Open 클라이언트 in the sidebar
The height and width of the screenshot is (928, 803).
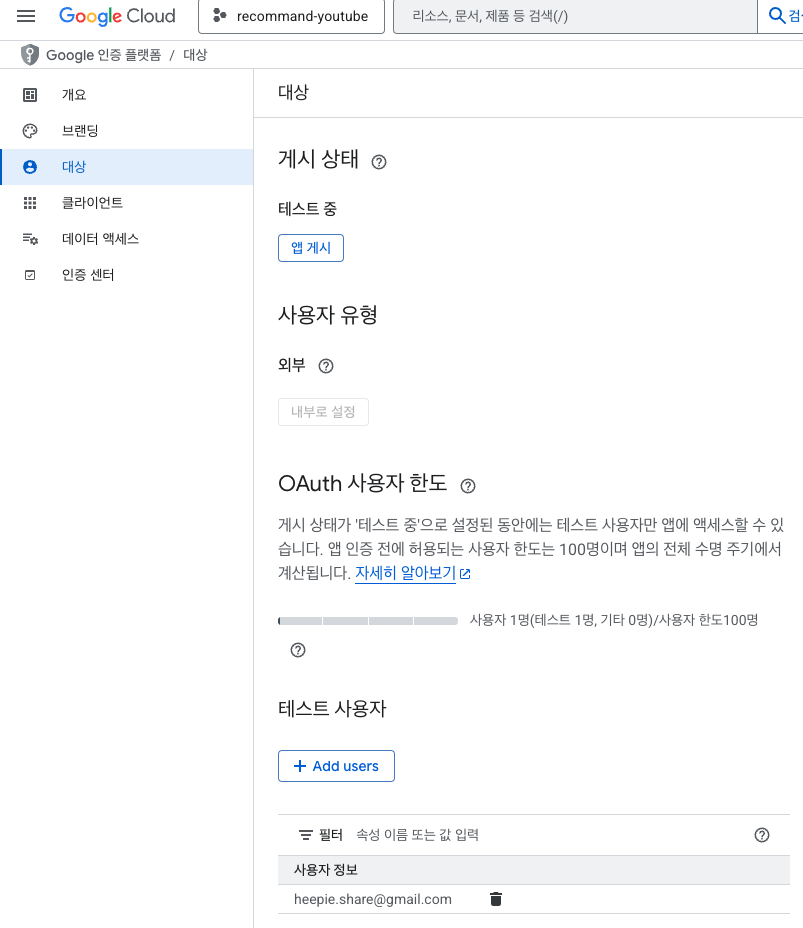127,203
